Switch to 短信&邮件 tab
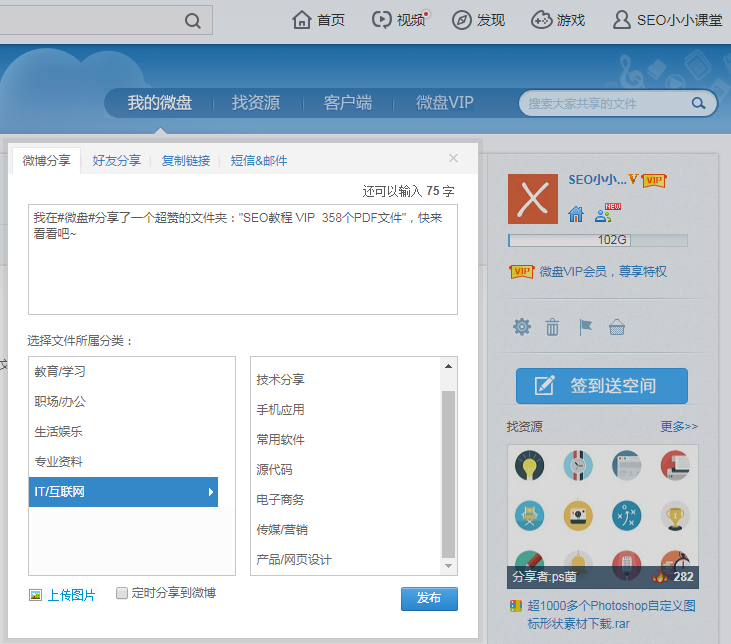 point(259,160)
